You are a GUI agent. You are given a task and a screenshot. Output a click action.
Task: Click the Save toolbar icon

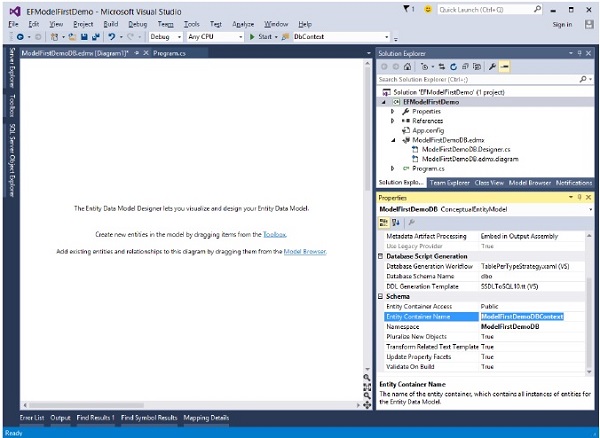(84, 37)
